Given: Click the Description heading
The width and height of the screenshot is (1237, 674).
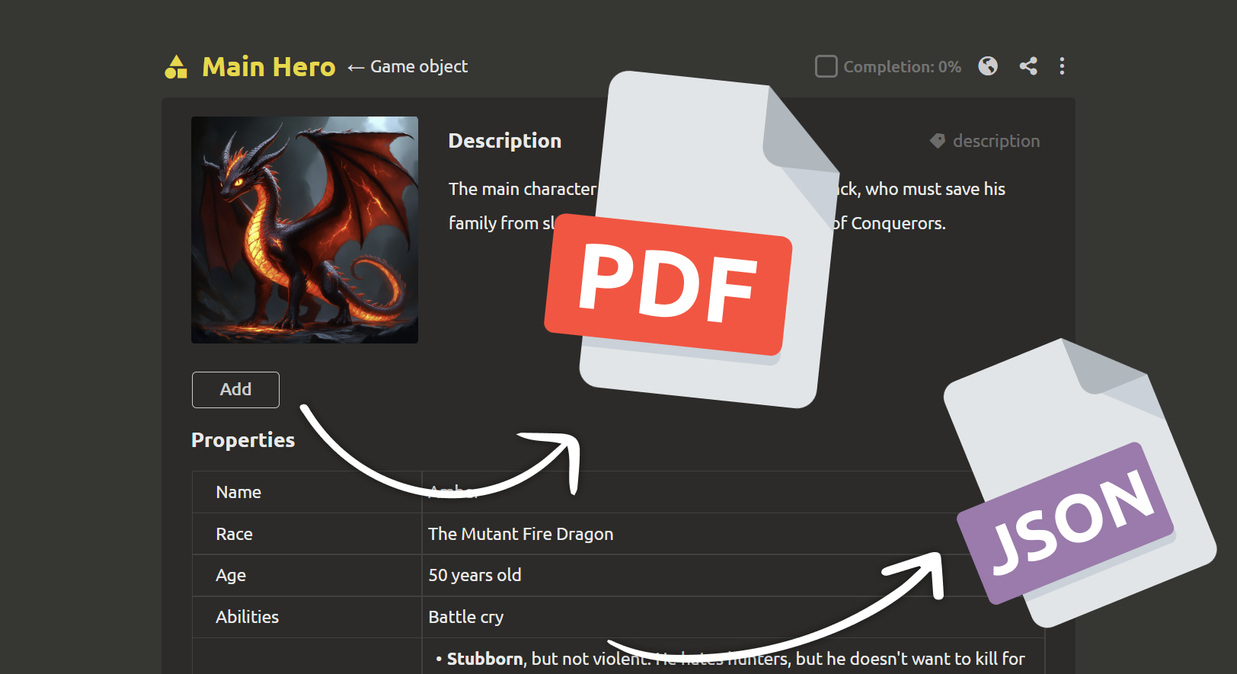Looking at the screenshot, I should pyautogui.click(x=505, y=141).
